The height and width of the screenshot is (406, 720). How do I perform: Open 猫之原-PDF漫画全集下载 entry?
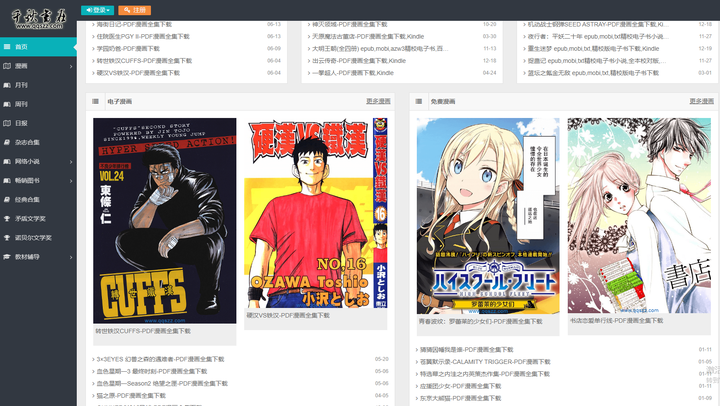pos(131,395)
